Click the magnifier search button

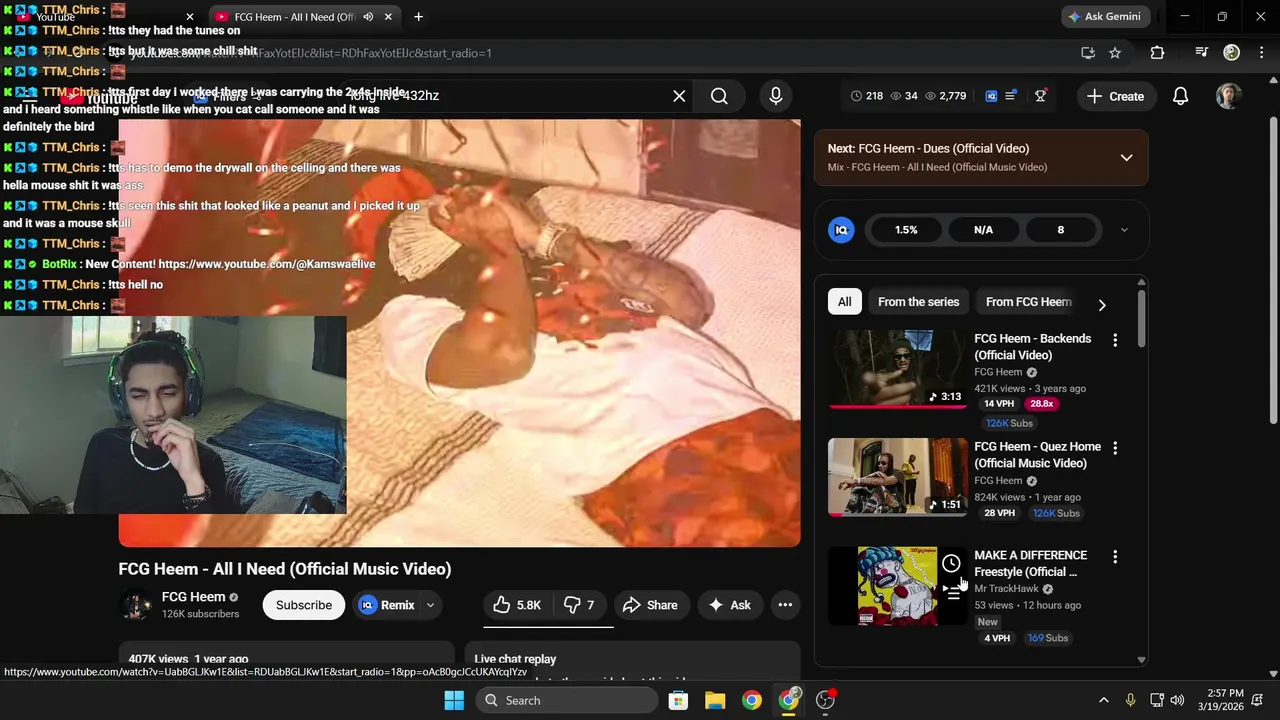tap(719, 96)
